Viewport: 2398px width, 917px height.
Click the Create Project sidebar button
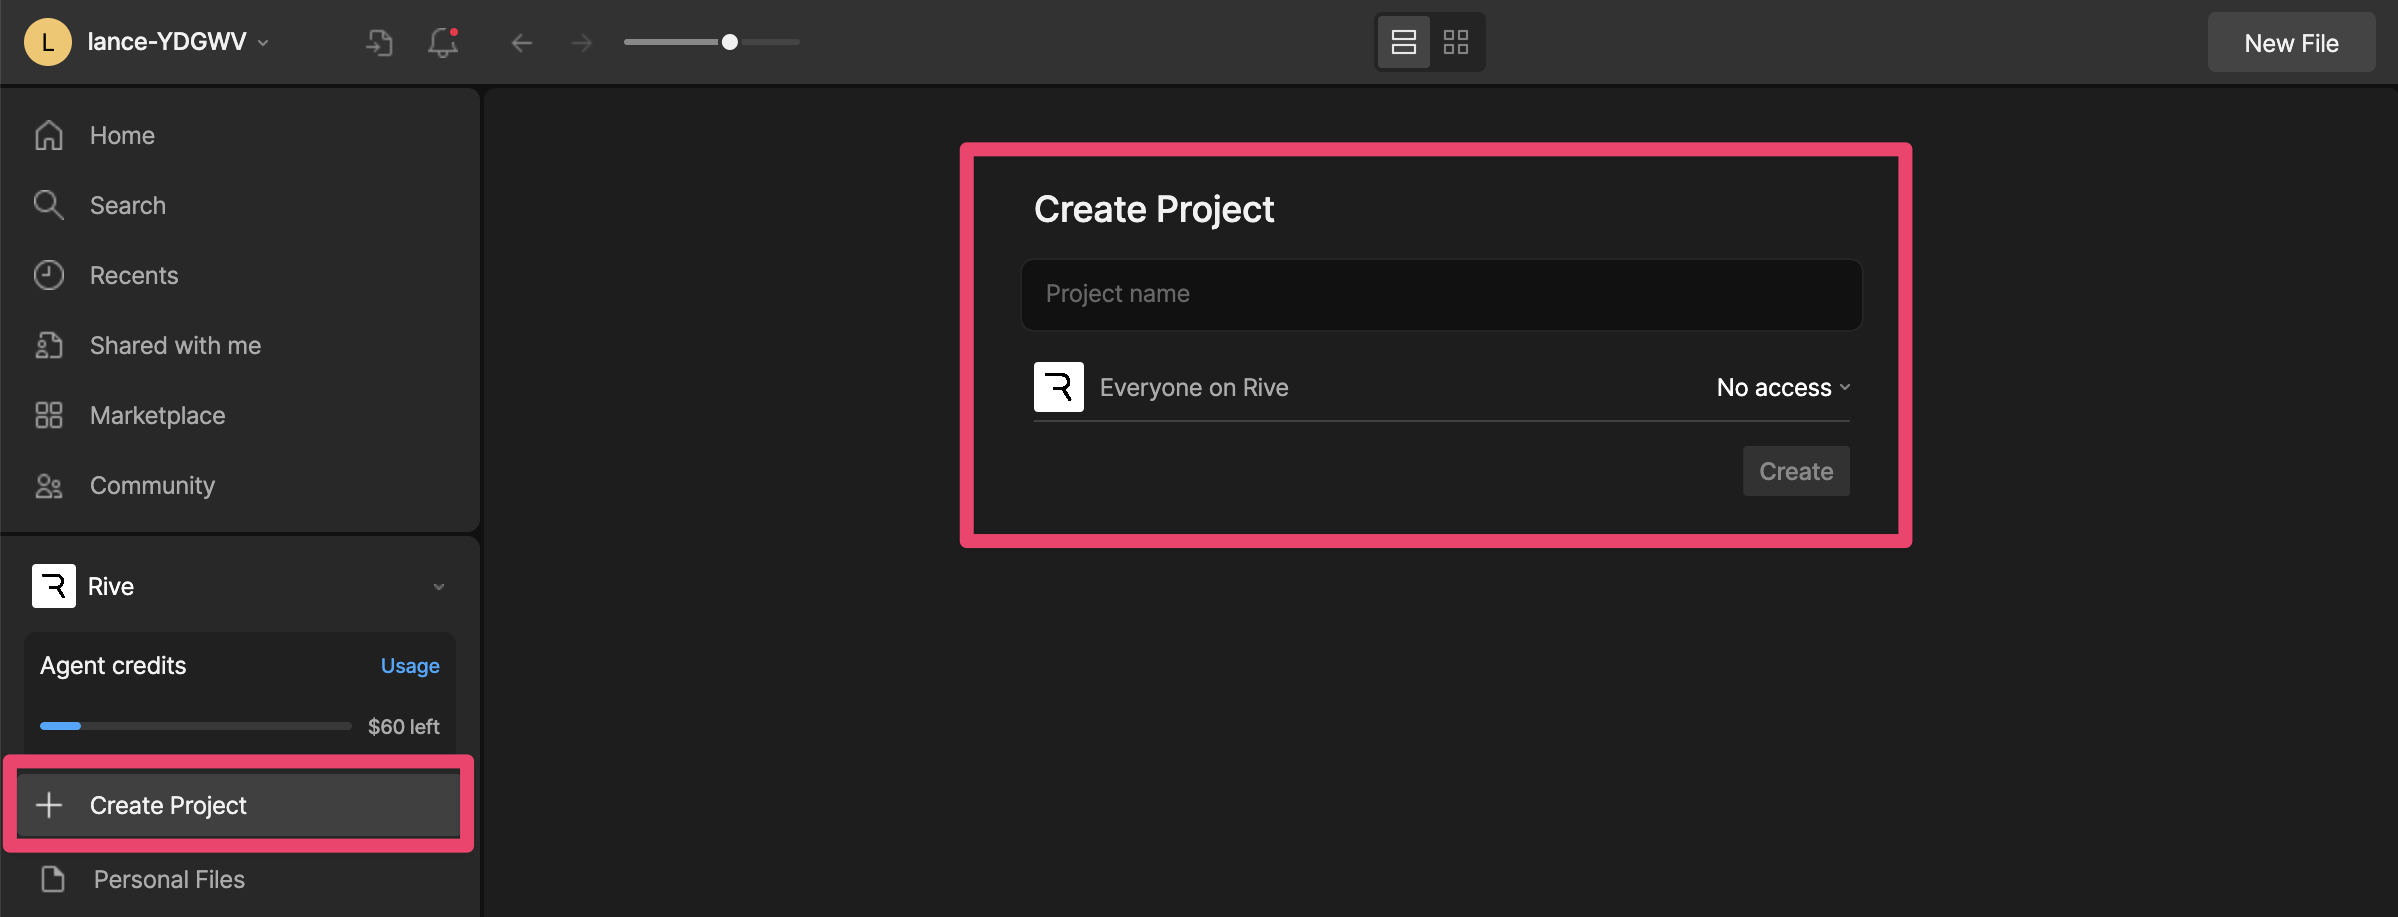239,805
